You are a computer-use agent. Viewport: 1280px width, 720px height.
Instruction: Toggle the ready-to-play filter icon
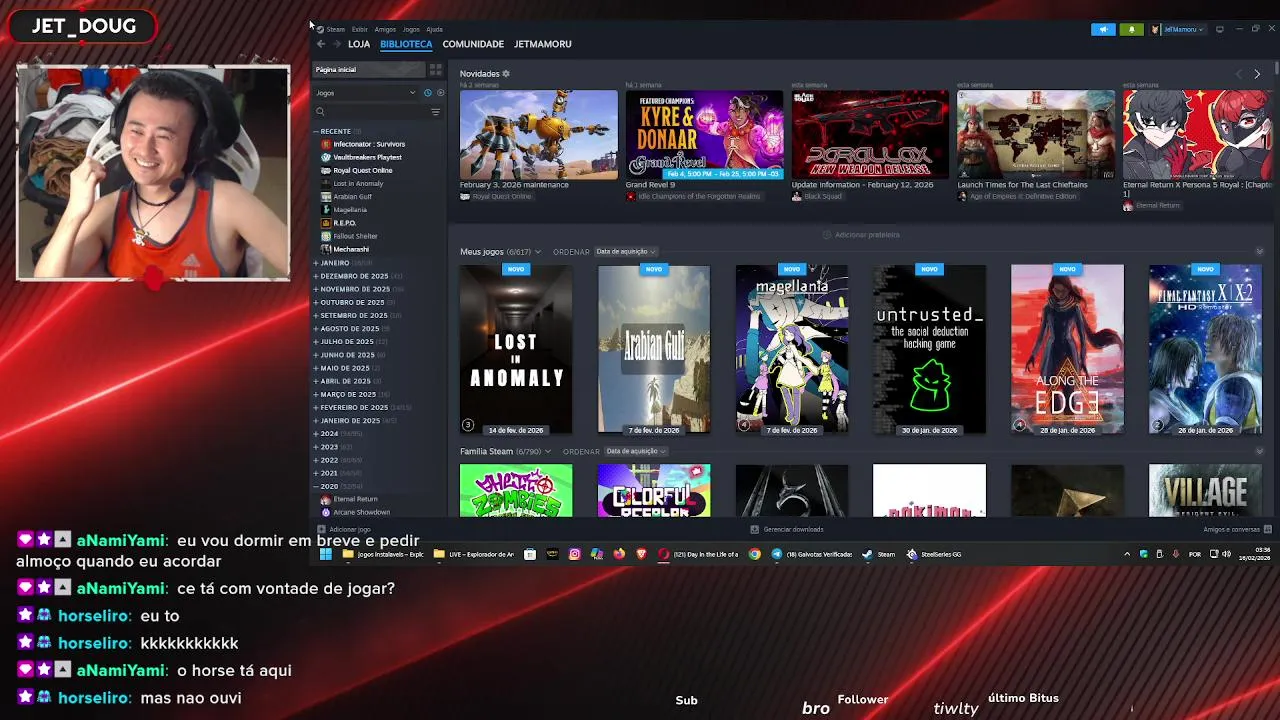(x=440, y=93)
